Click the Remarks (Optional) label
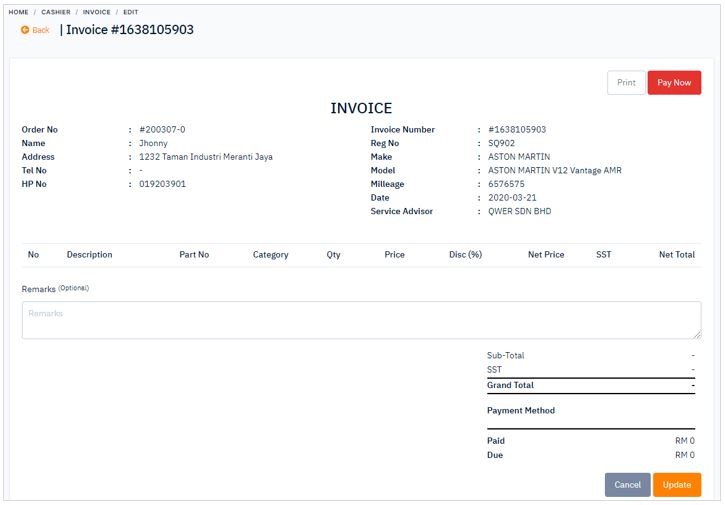The width and height of the screenshot is (725, 505). pos(55,289)
